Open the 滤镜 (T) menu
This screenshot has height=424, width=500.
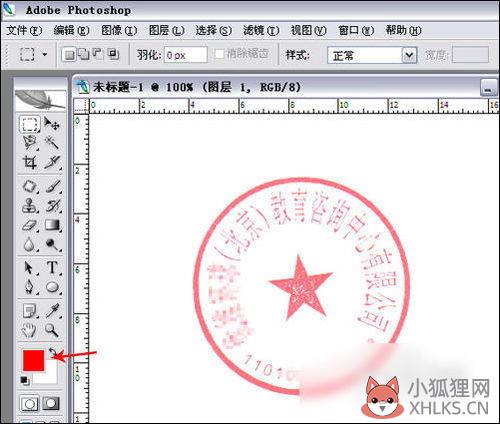261,31
